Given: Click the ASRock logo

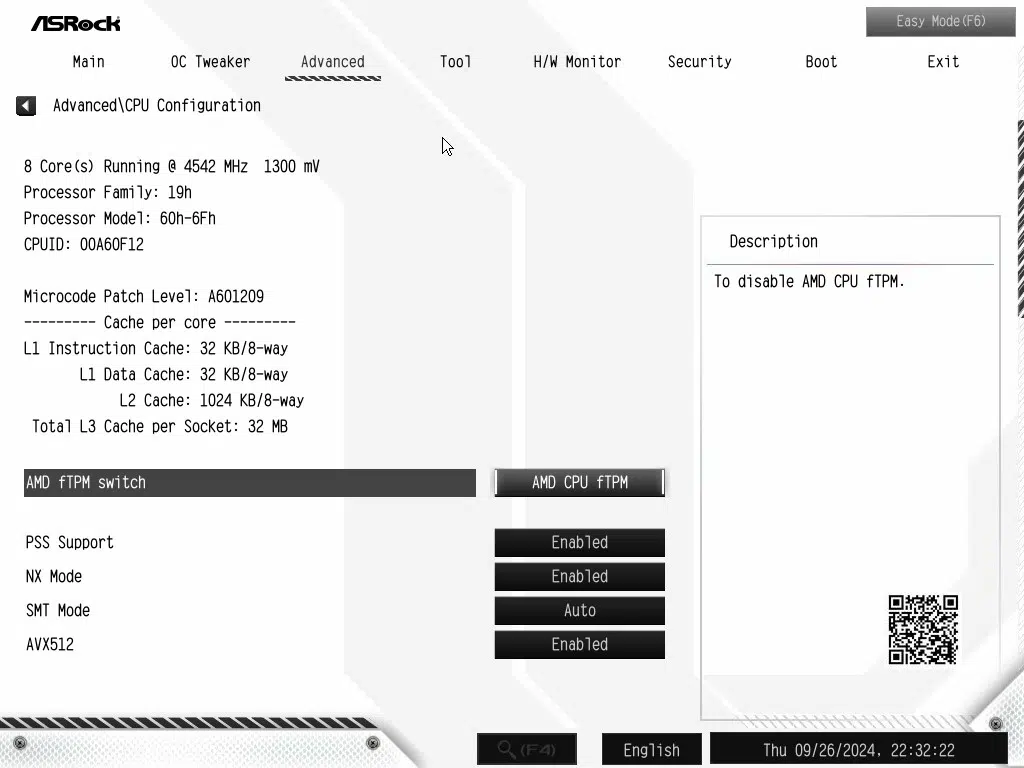Looking at the screenshot, I should pyautogui.click(x=76, y=23).
